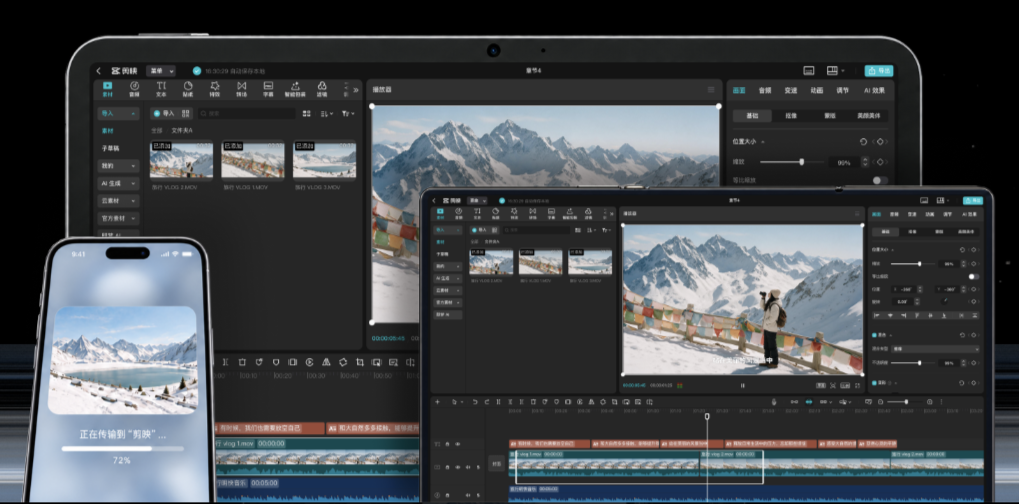The width and height of the screenshot is (1019, 504).
Task: Select the VLOG 3.MOV lake thumbnail on laptop
Action: [324, 160]
